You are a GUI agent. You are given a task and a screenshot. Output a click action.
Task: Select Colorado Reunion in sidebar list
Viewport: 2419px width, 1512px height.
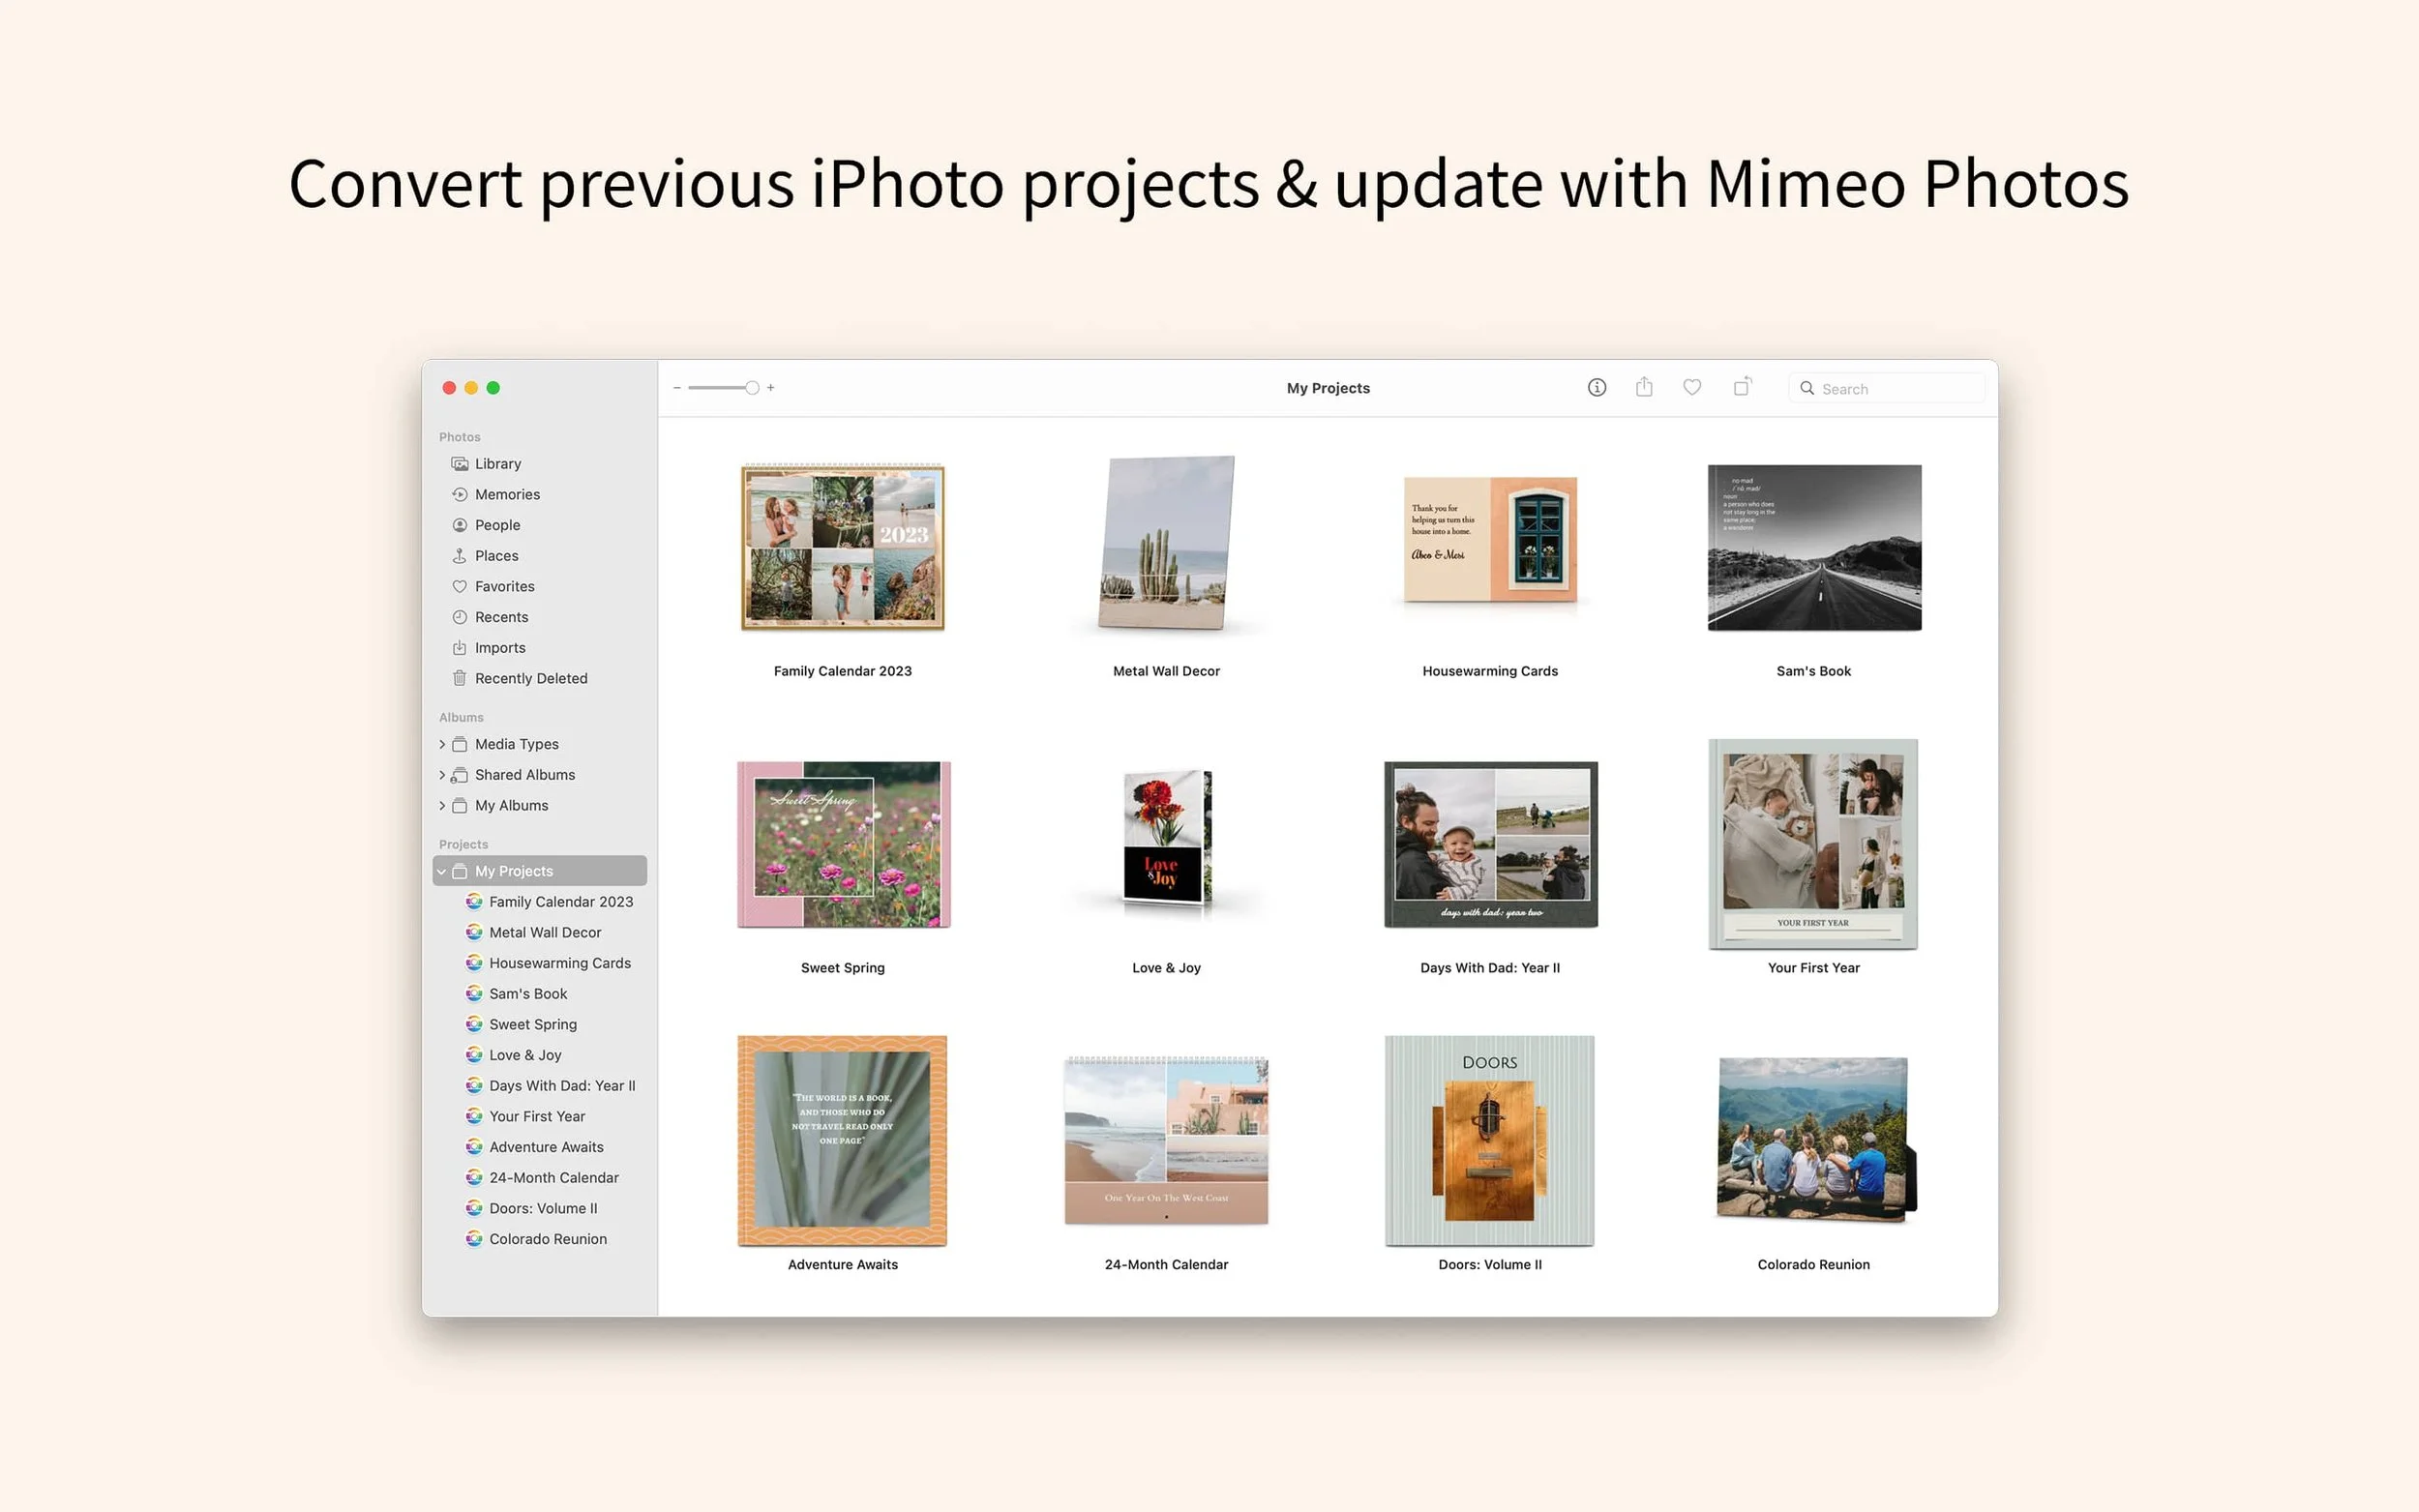548,1239
